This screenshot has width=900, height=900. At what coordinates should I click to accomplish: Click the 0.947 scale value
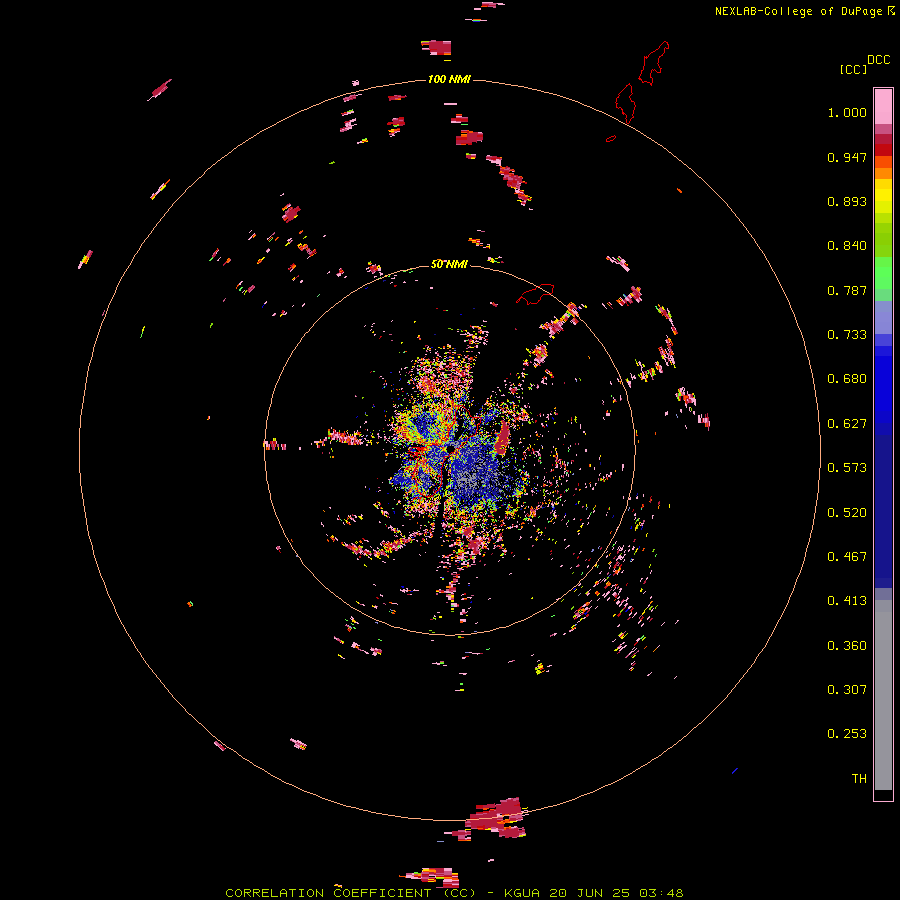(x=847, y=157)
